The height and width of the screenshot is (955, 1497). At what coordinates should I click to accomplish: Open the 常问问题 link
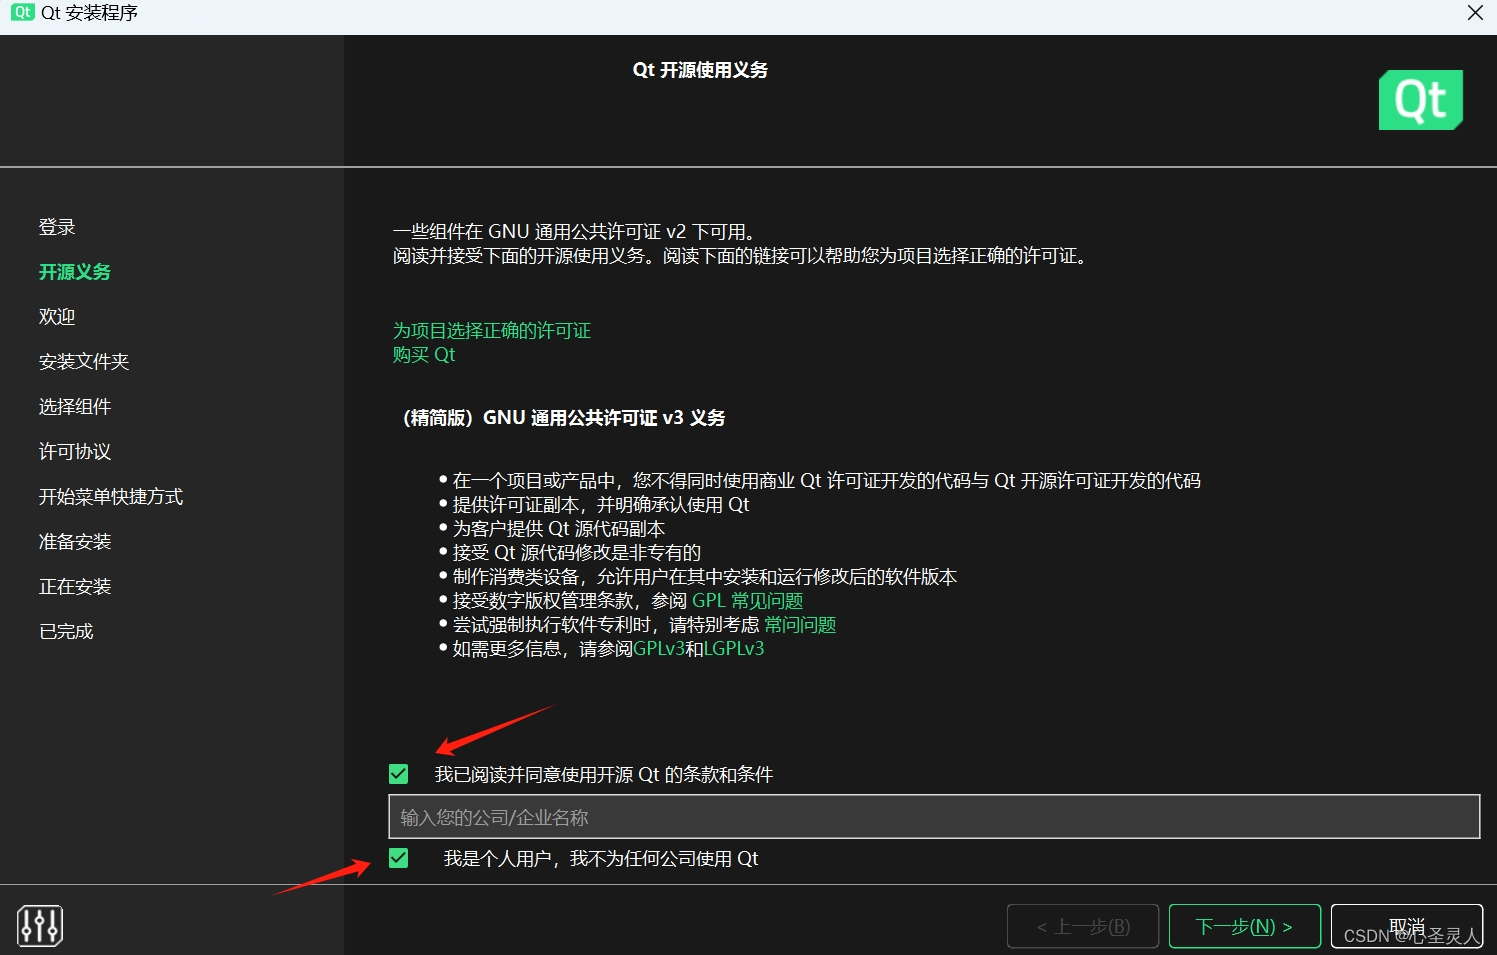(x=799, y=624)
